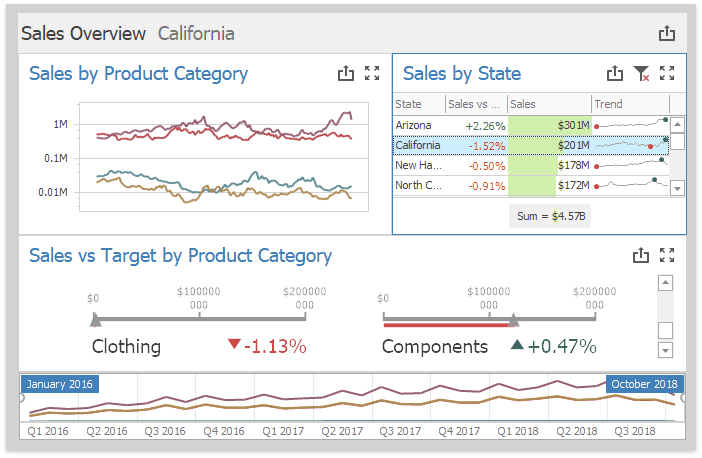
Task: Export the Sales vs Target gauges
Action: pyautogui.click(x=642, y=256)
